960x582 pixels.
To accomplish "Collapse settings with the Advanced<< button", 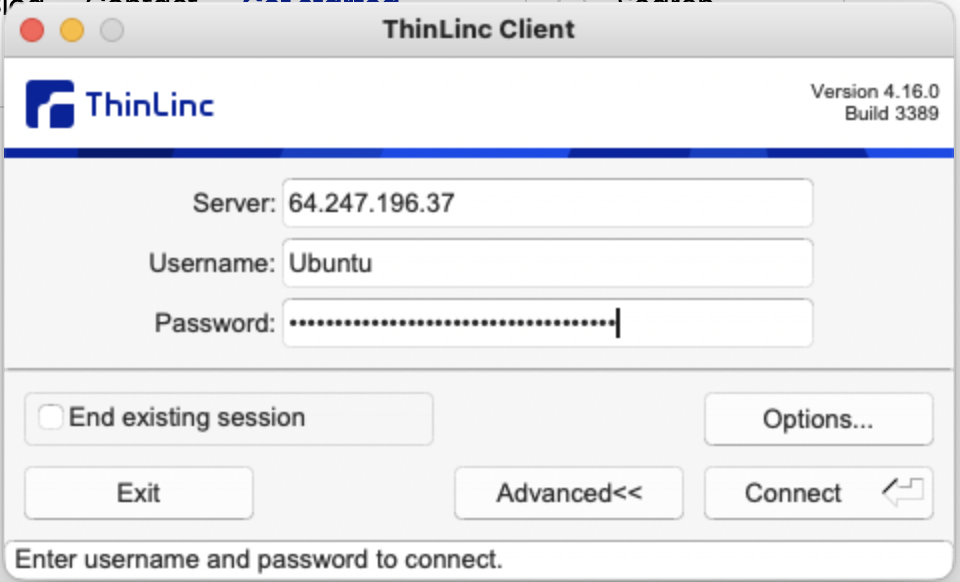I will (569, 493).
